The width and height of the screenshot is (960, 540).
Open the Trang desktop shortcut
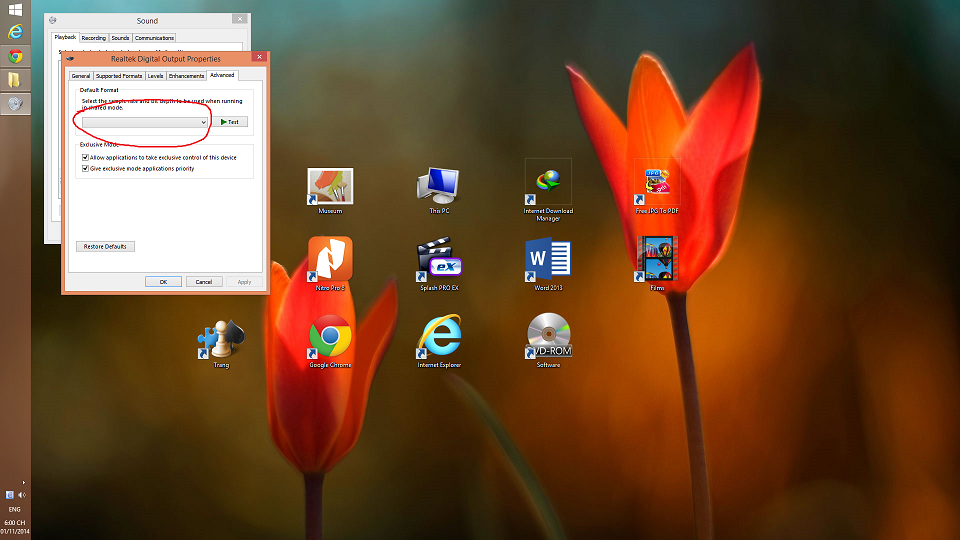click(221, 343)
